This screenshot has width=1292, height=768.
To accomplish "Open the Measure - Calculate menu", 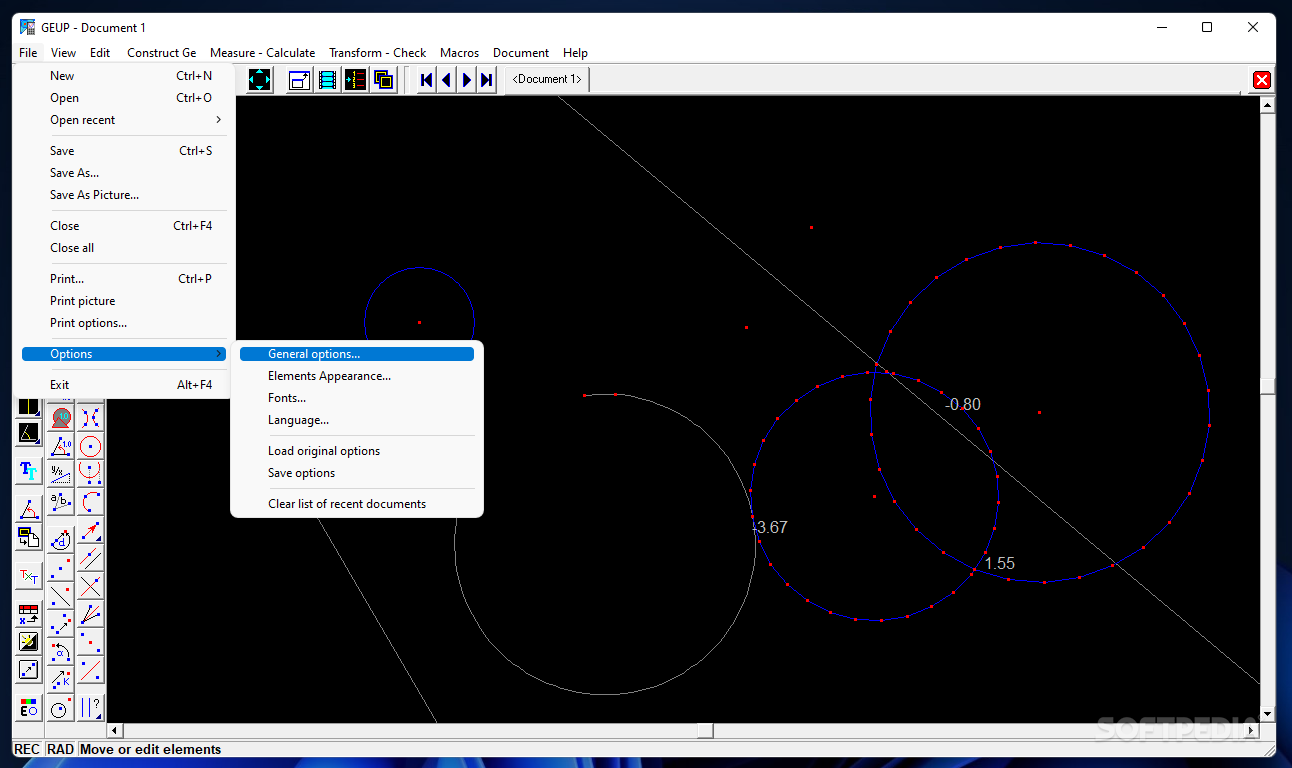I will pos(262,53).
